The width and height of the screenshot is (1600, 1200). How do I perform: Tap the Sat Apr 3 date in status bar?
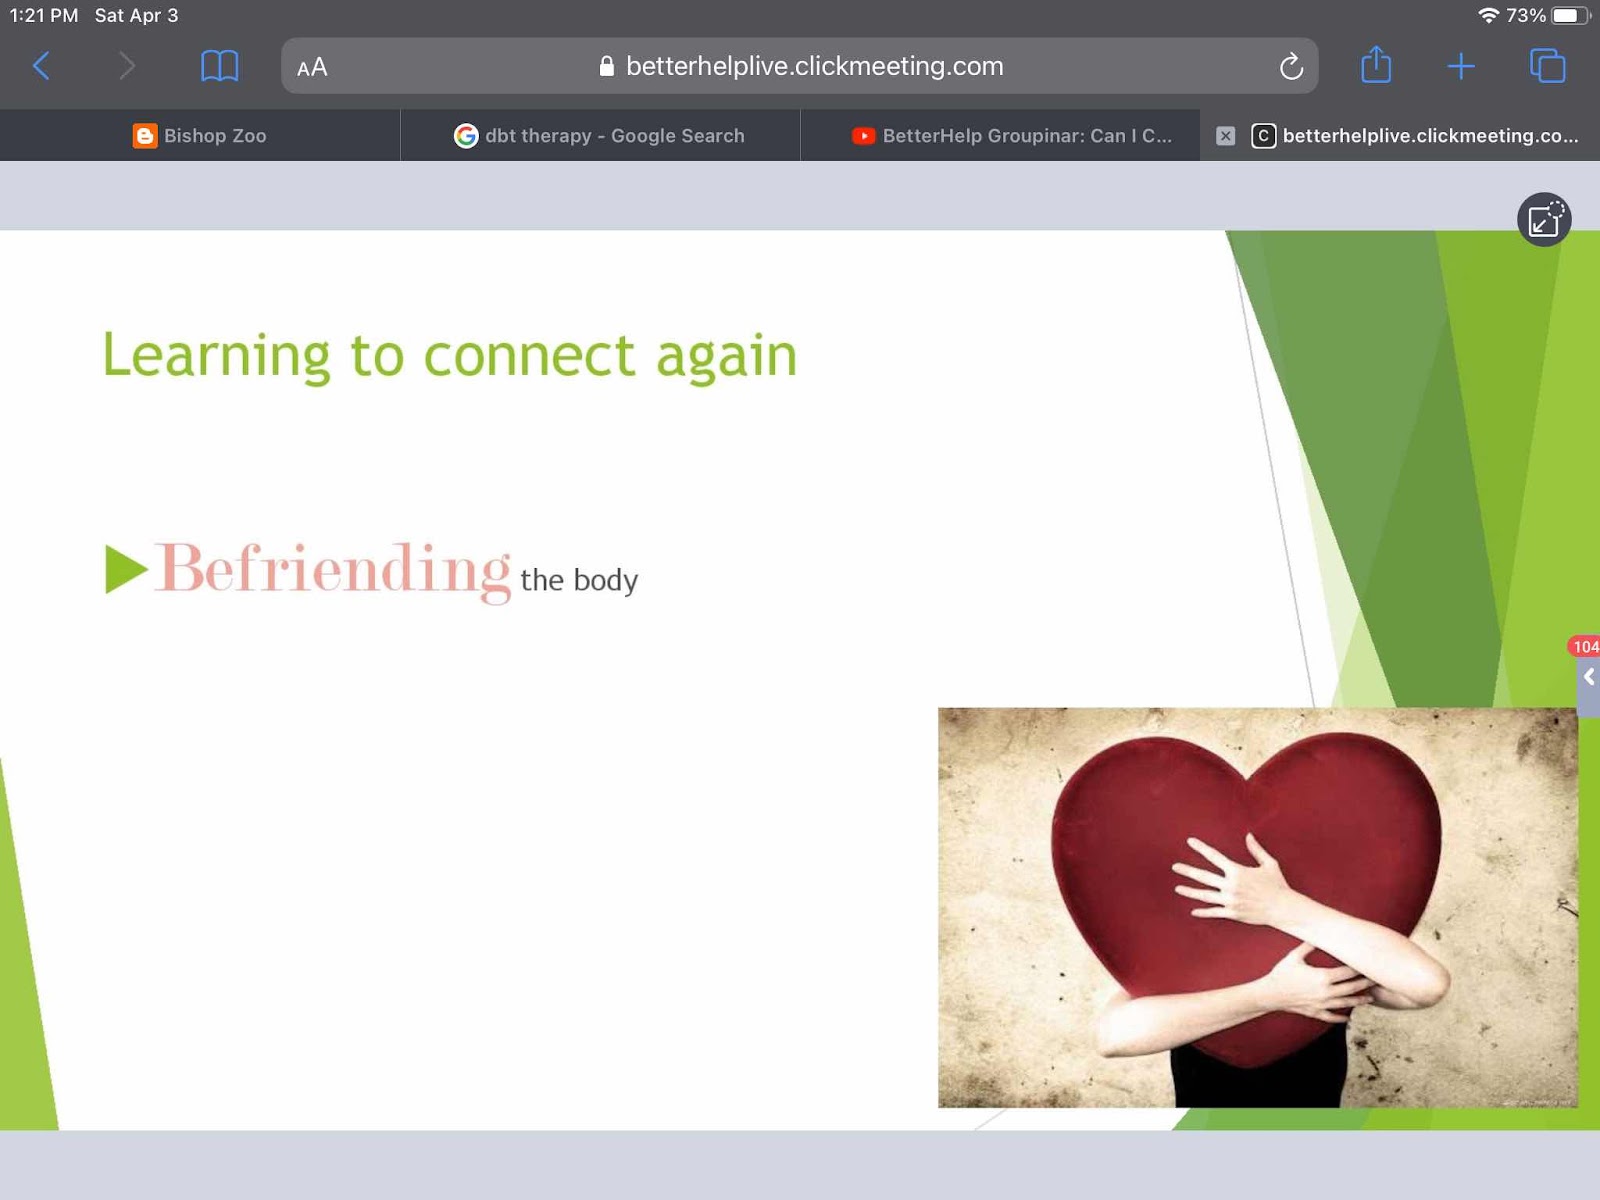click(x=136, y=15)
